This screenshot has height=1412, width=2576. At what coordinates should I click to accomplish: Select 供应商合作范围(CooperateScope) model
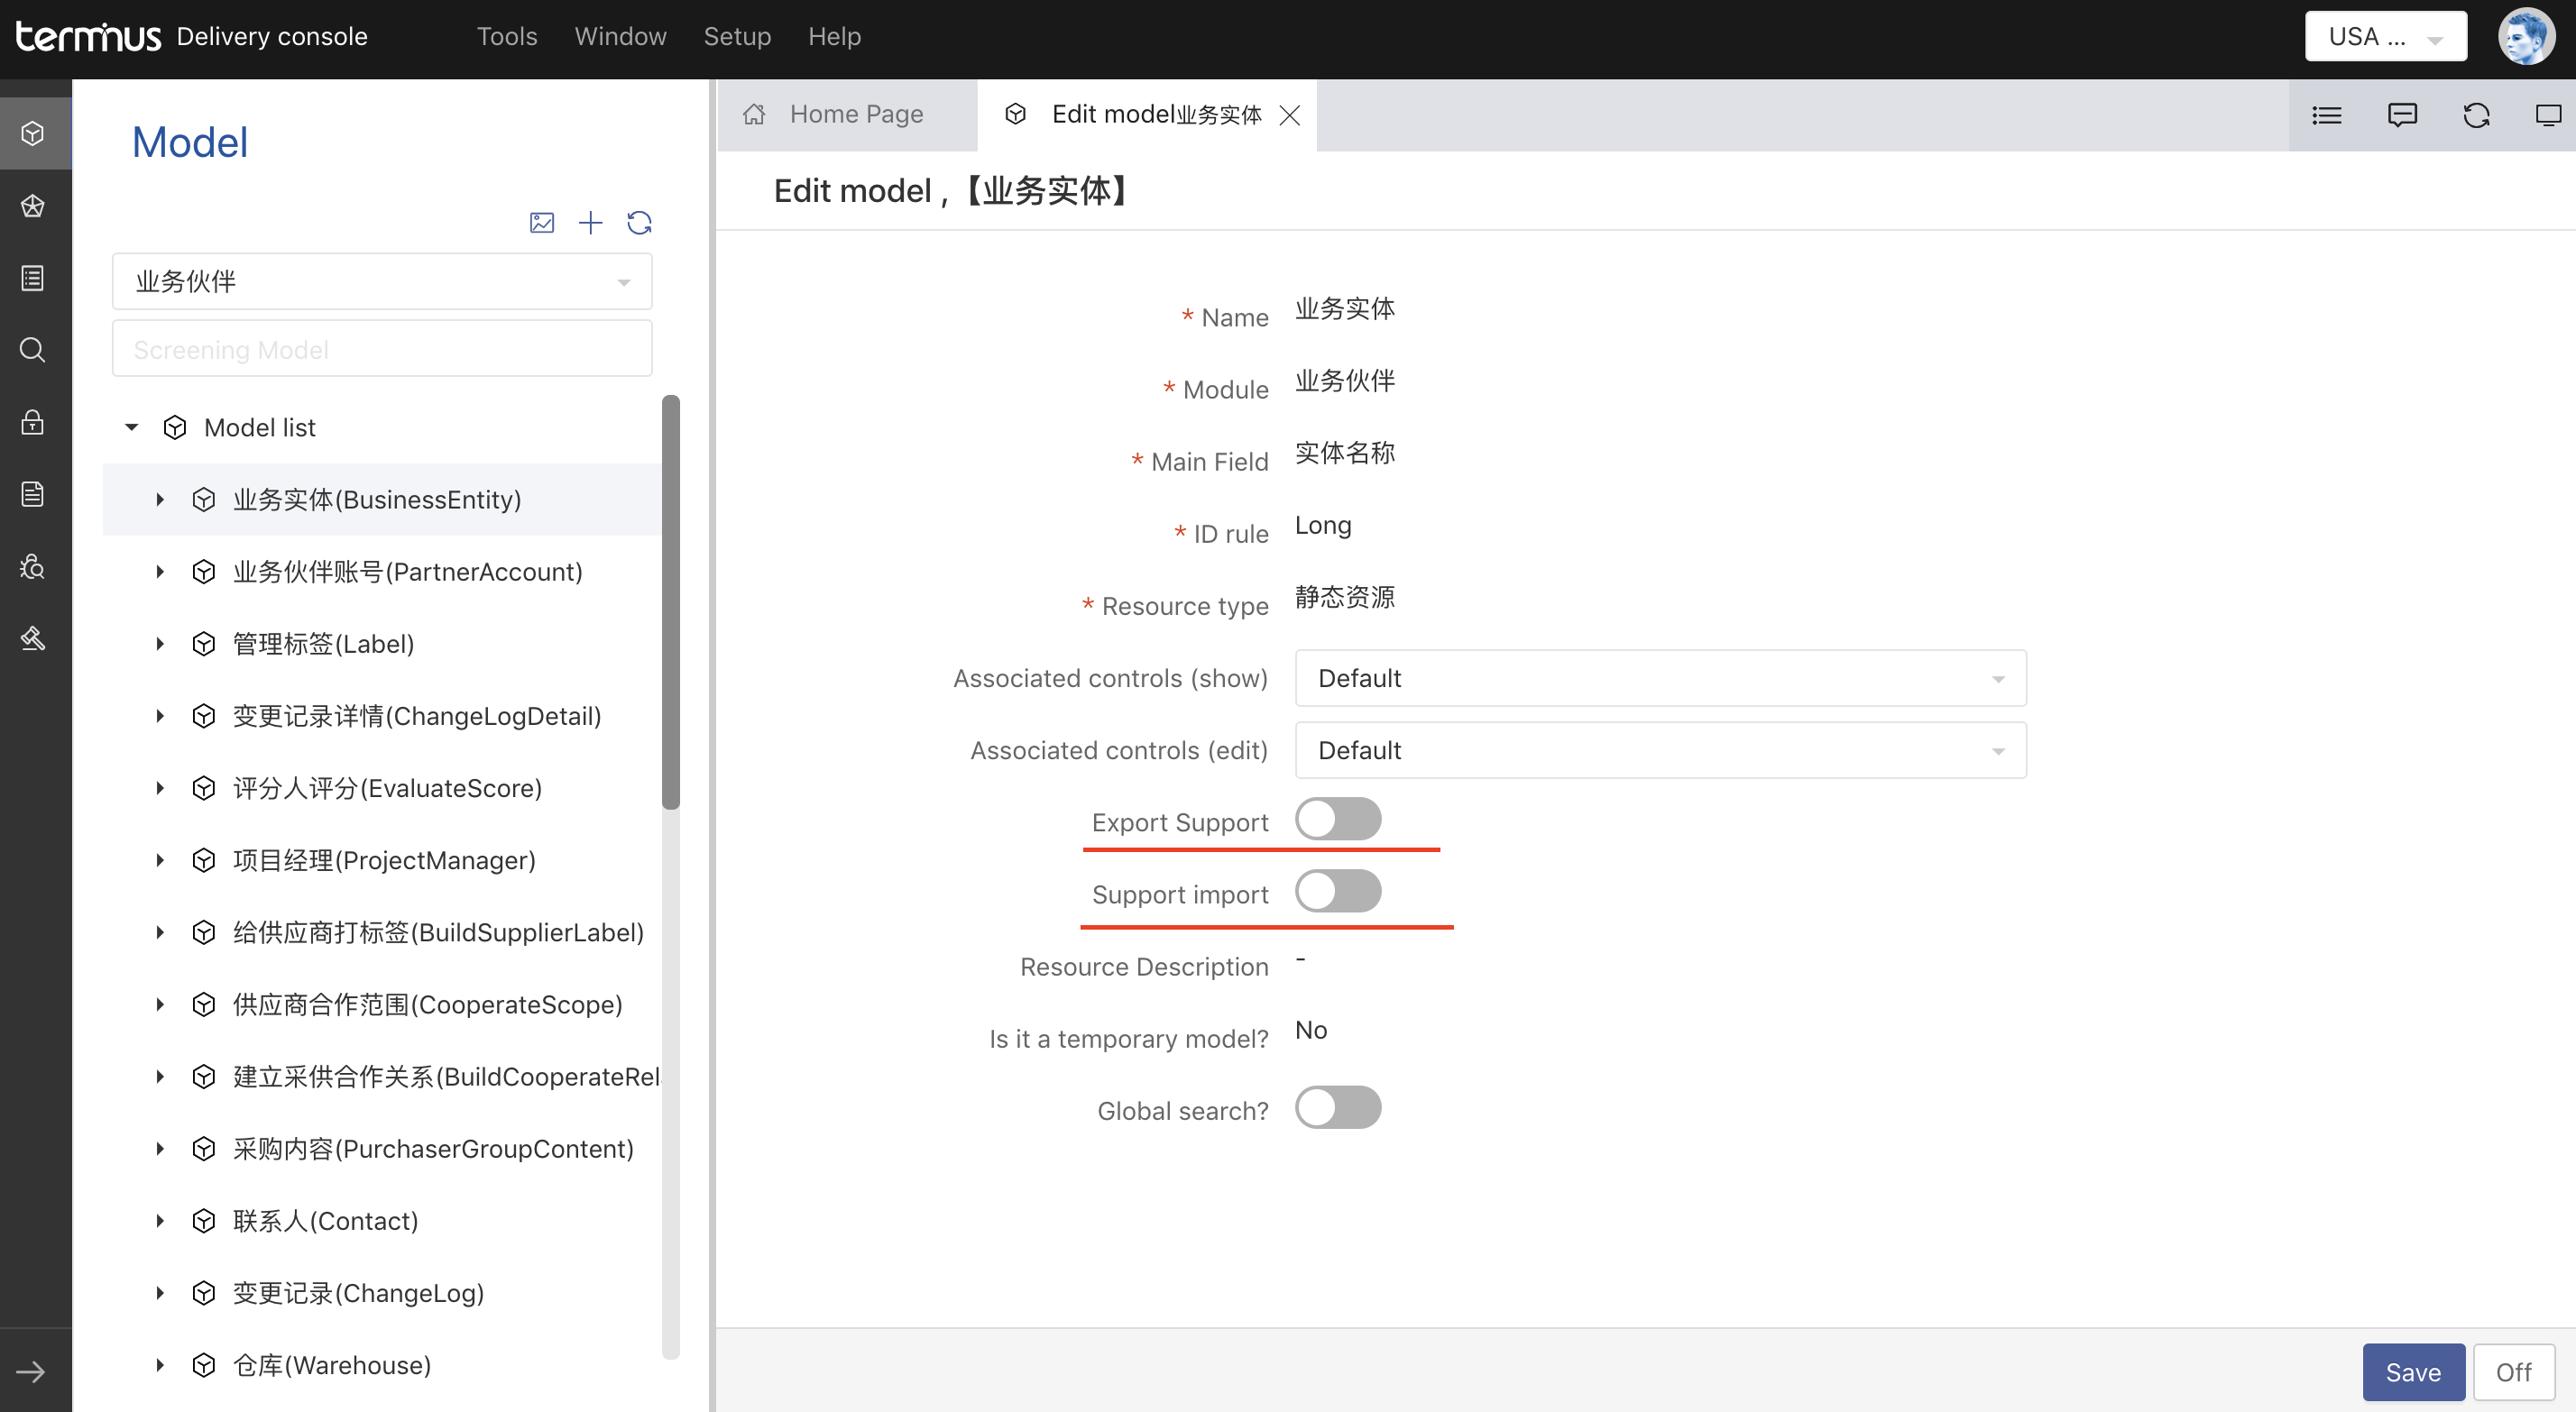click(x=428, y=1005)
